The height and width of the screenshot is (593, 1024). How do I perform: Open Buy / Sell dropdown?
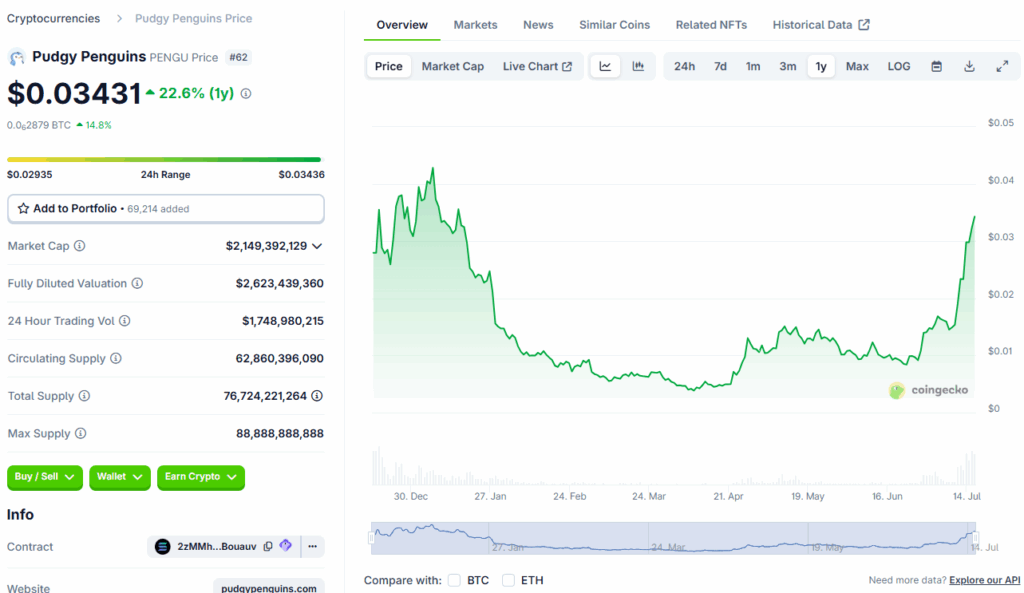pos(44,477)
